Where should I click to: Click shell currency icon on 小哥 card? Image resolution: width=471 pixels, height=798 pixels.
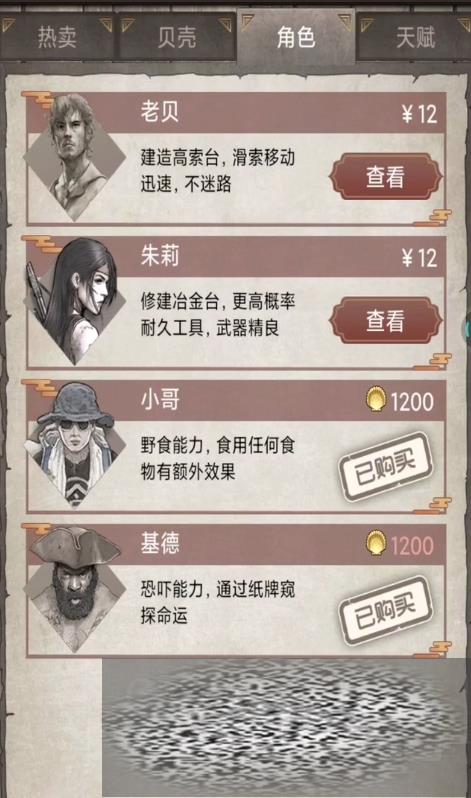376,400
